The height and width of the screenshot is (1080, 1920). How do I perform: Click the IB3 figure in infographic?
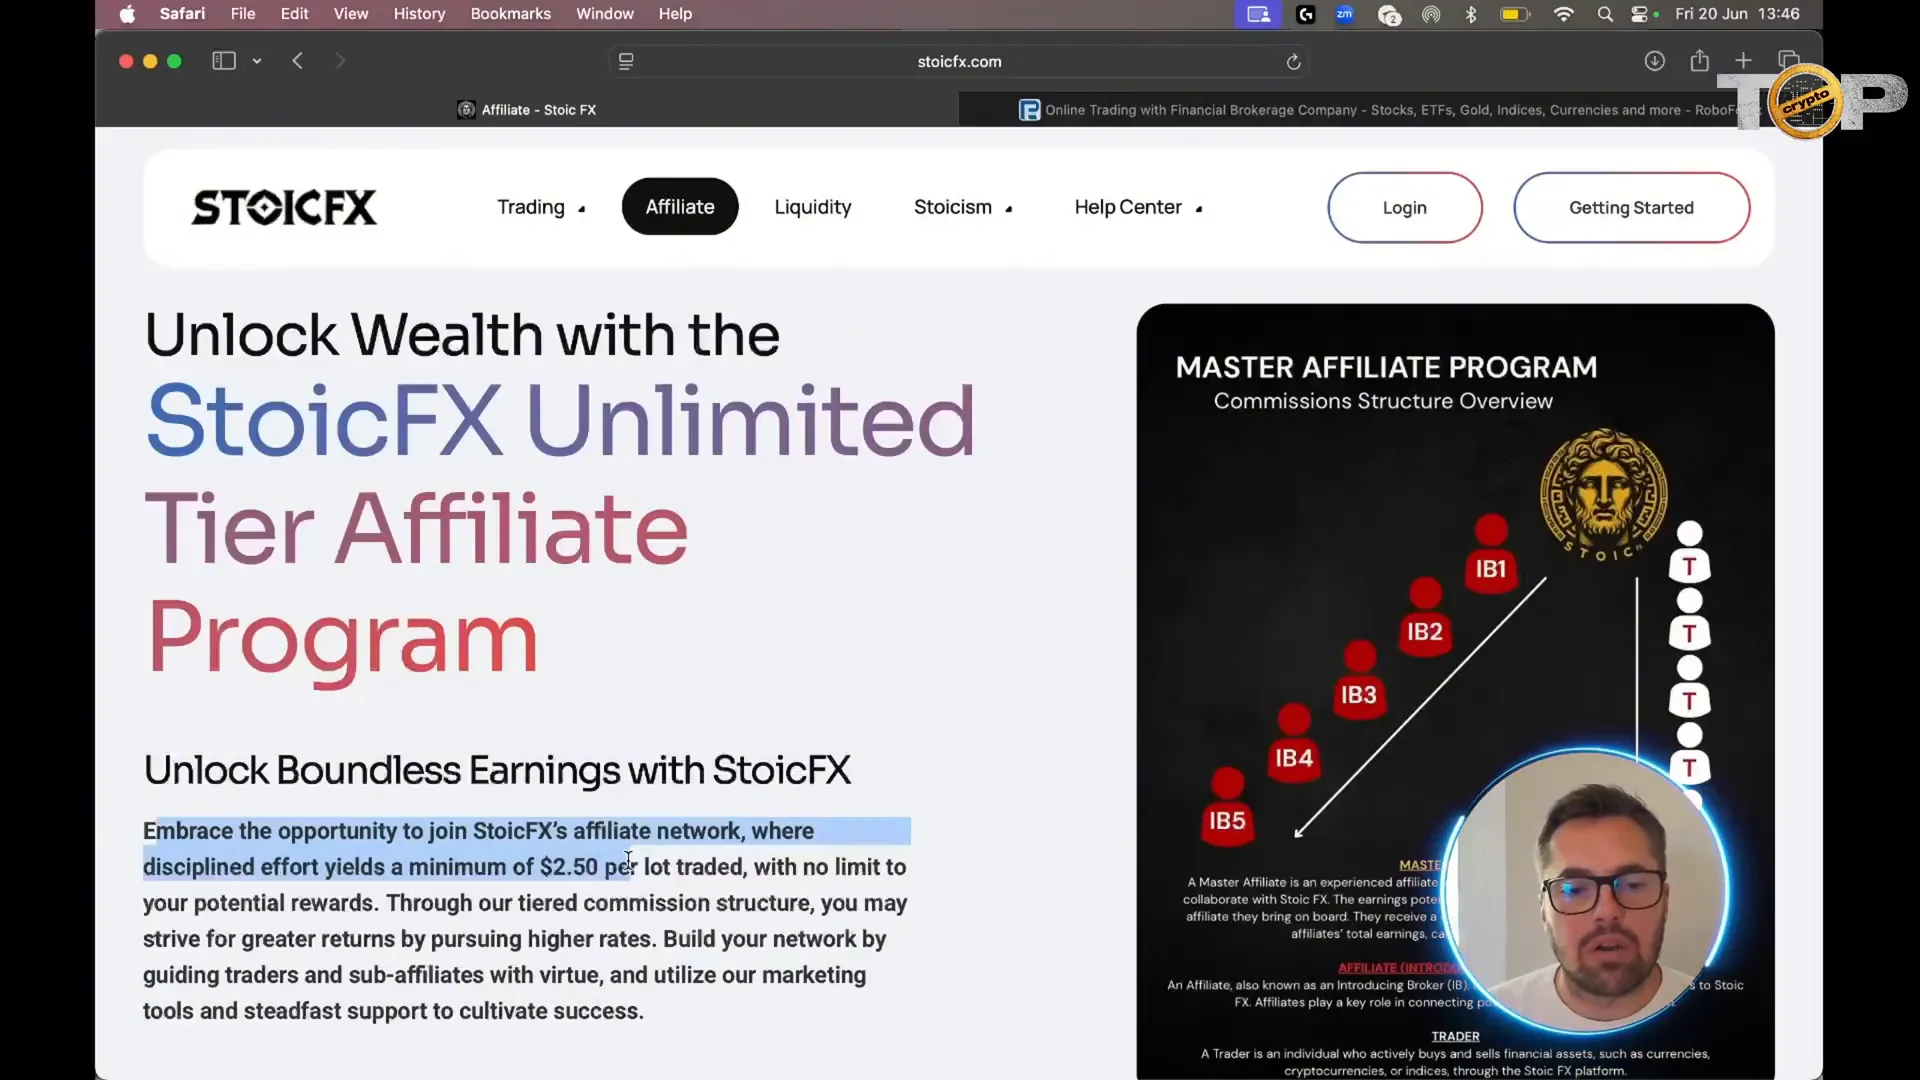(x=1359, y=679)
